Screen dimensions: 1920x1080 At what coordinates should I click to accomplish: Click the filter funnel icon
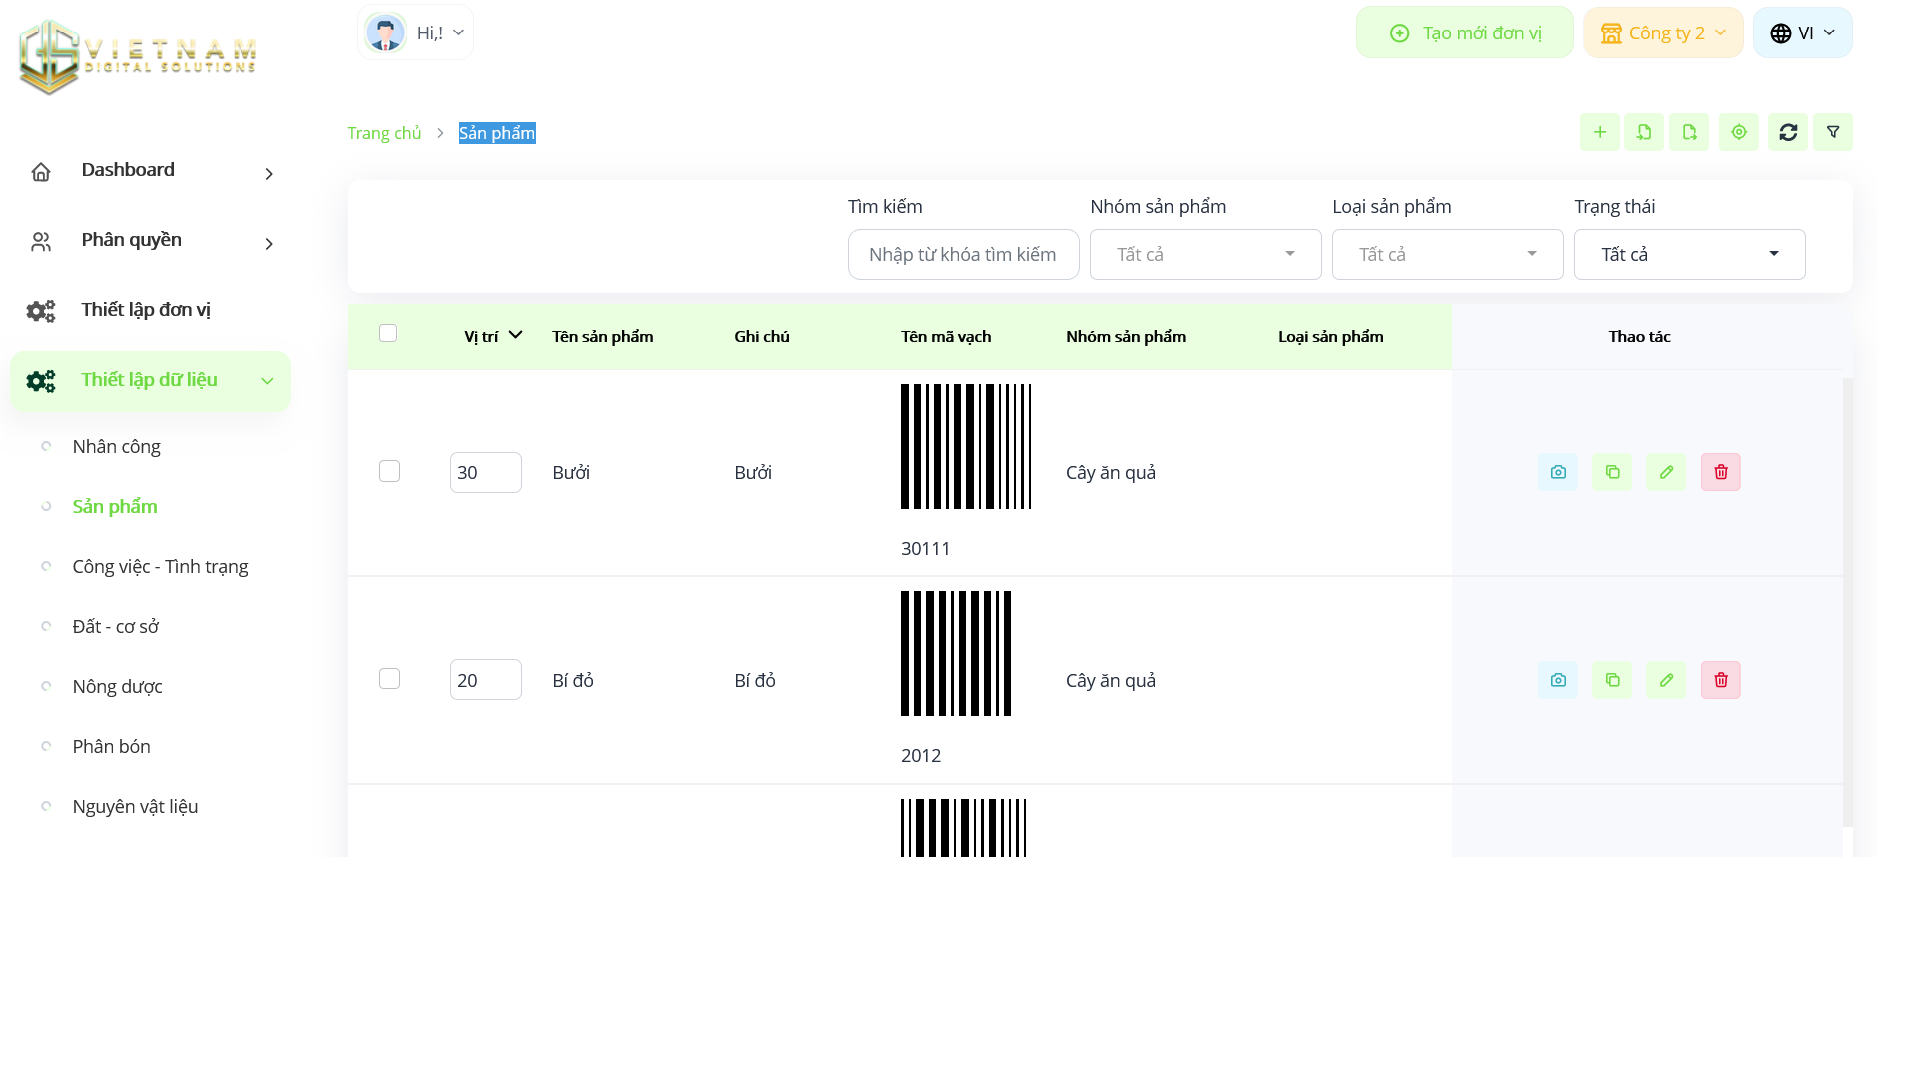1832,132
